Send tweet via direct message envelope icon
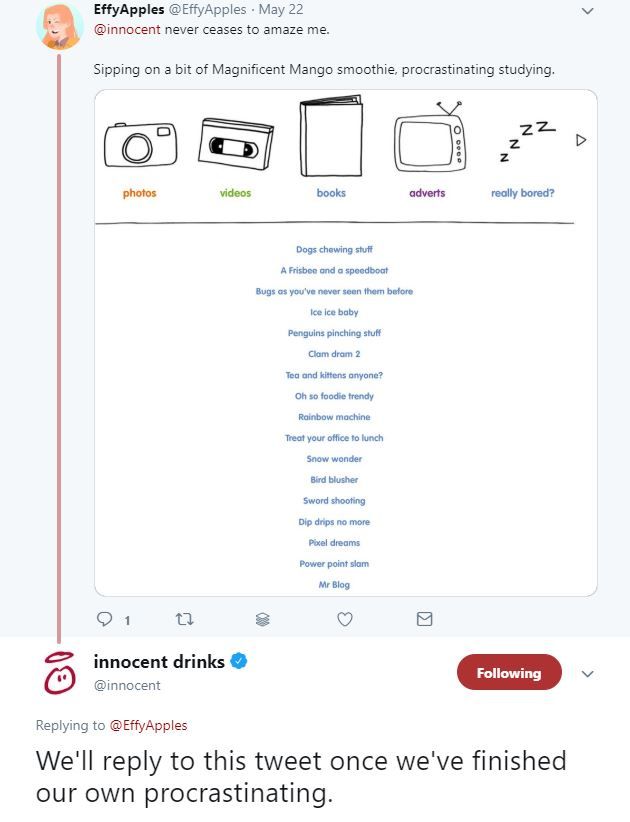Image resolution: width=630 pixels, height=822 pixels. tap(424, 619)
